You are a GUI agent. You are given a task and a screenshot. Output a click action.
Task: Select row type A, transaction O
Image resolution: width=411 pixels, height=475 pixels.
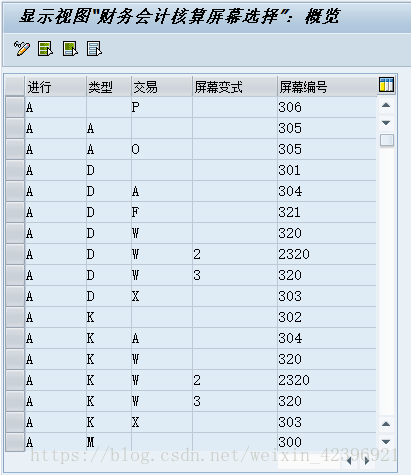pos(15,149)
